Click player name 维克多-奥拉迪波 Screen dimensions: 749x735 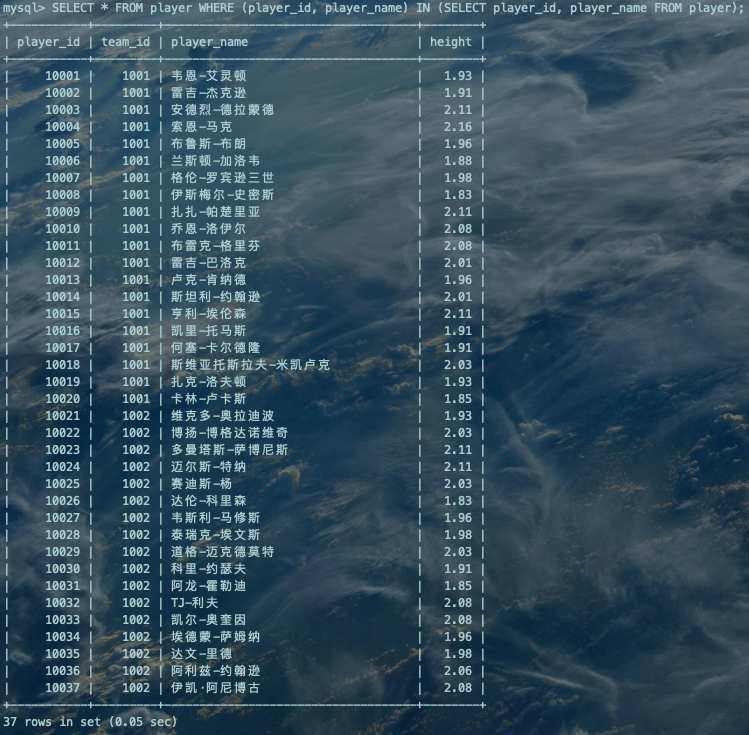(x=223, y=415)
